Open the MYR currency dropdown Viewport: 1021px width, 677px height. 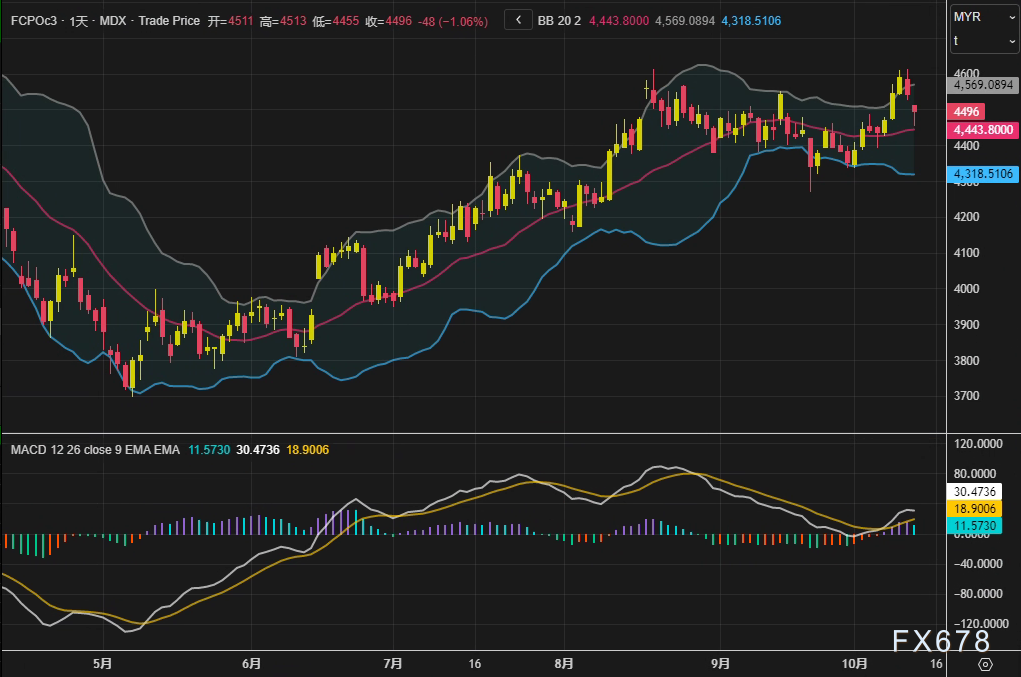pyautogui.click(x=983, y=17)
